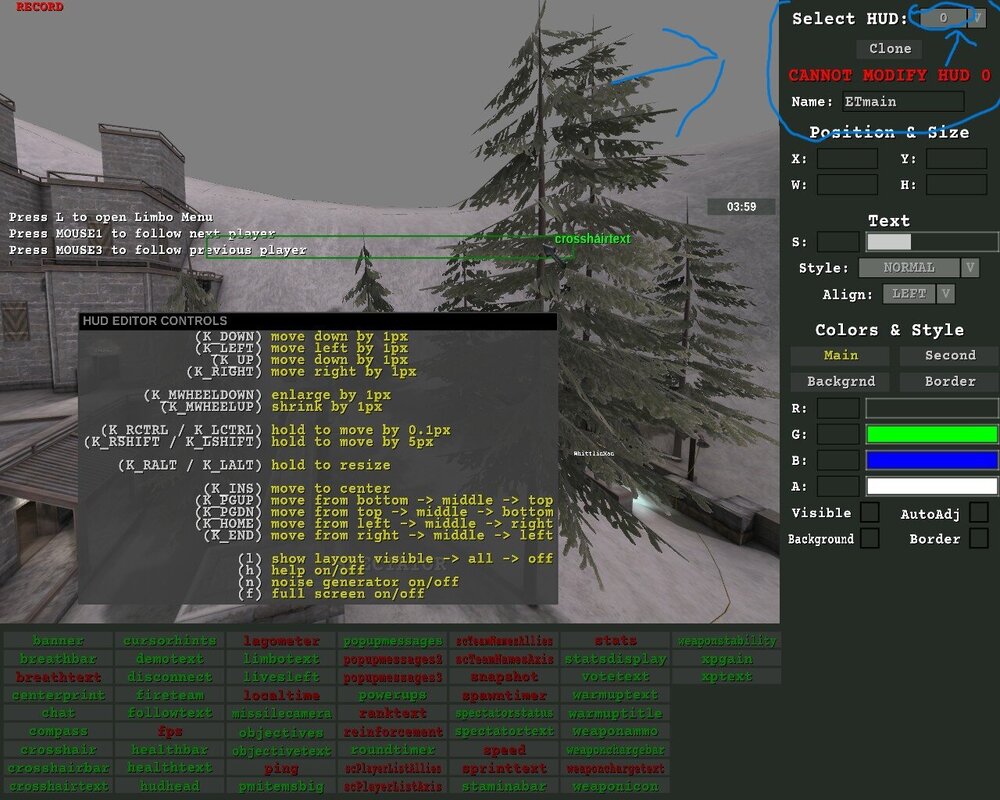Screen dimensions: 1000x800
Task: Select the chat HUD component
Action: coord(58,713)
